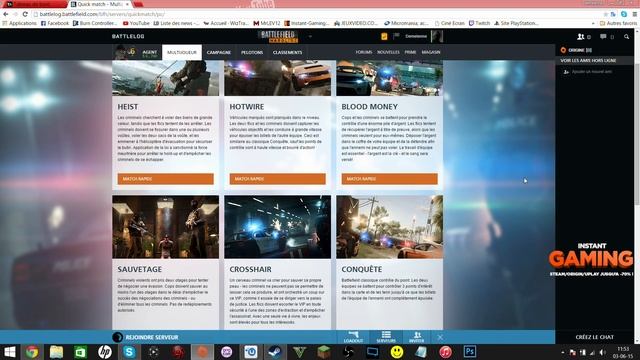Image resolution: width=640 pixels, height=360 pixels.
Task: Open Windows Start button
Action: pos(9,352)
